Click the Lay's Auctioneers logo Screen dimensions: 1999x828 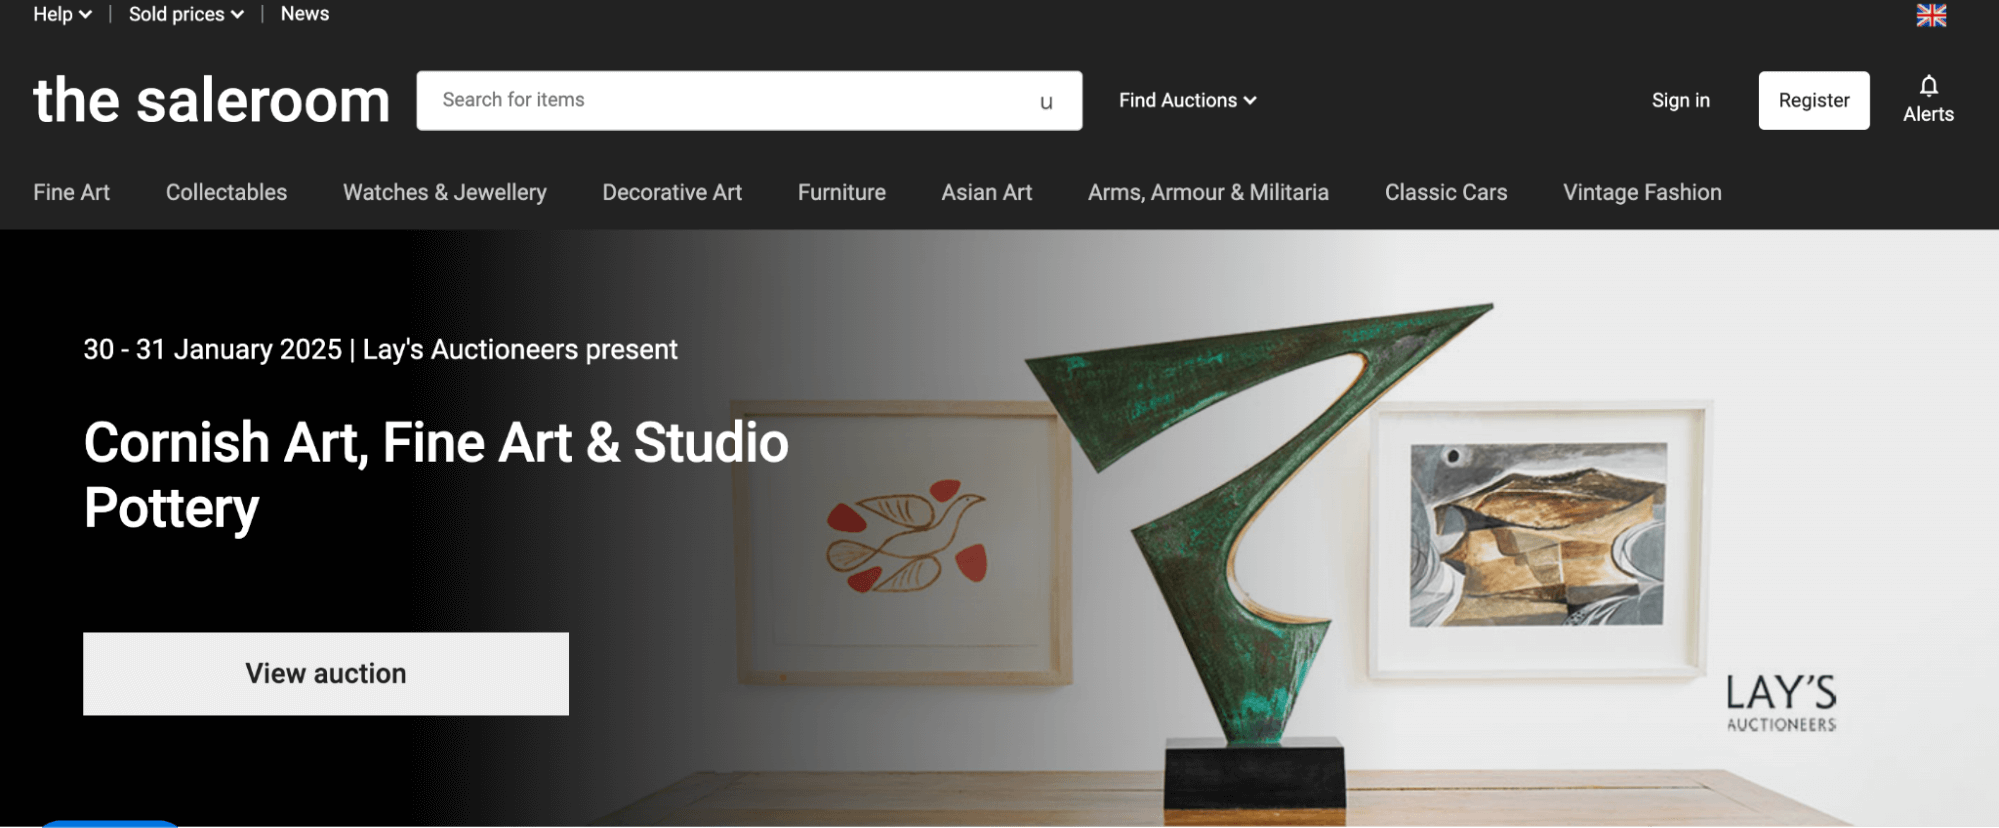[1781, 703]
